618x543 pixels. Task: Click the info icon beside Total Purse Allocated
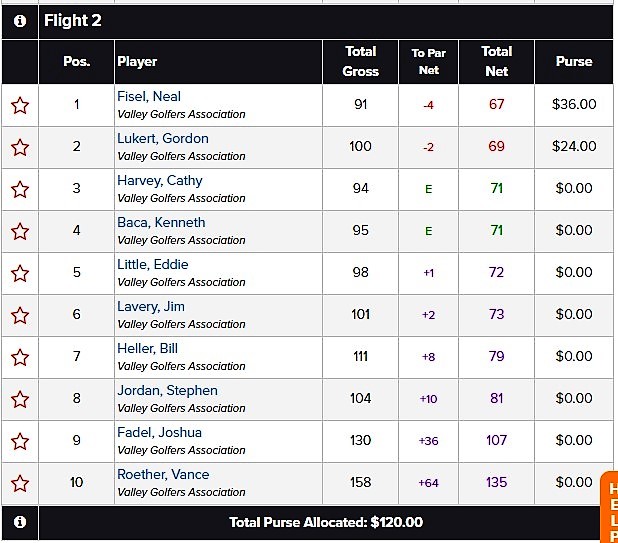20,522
